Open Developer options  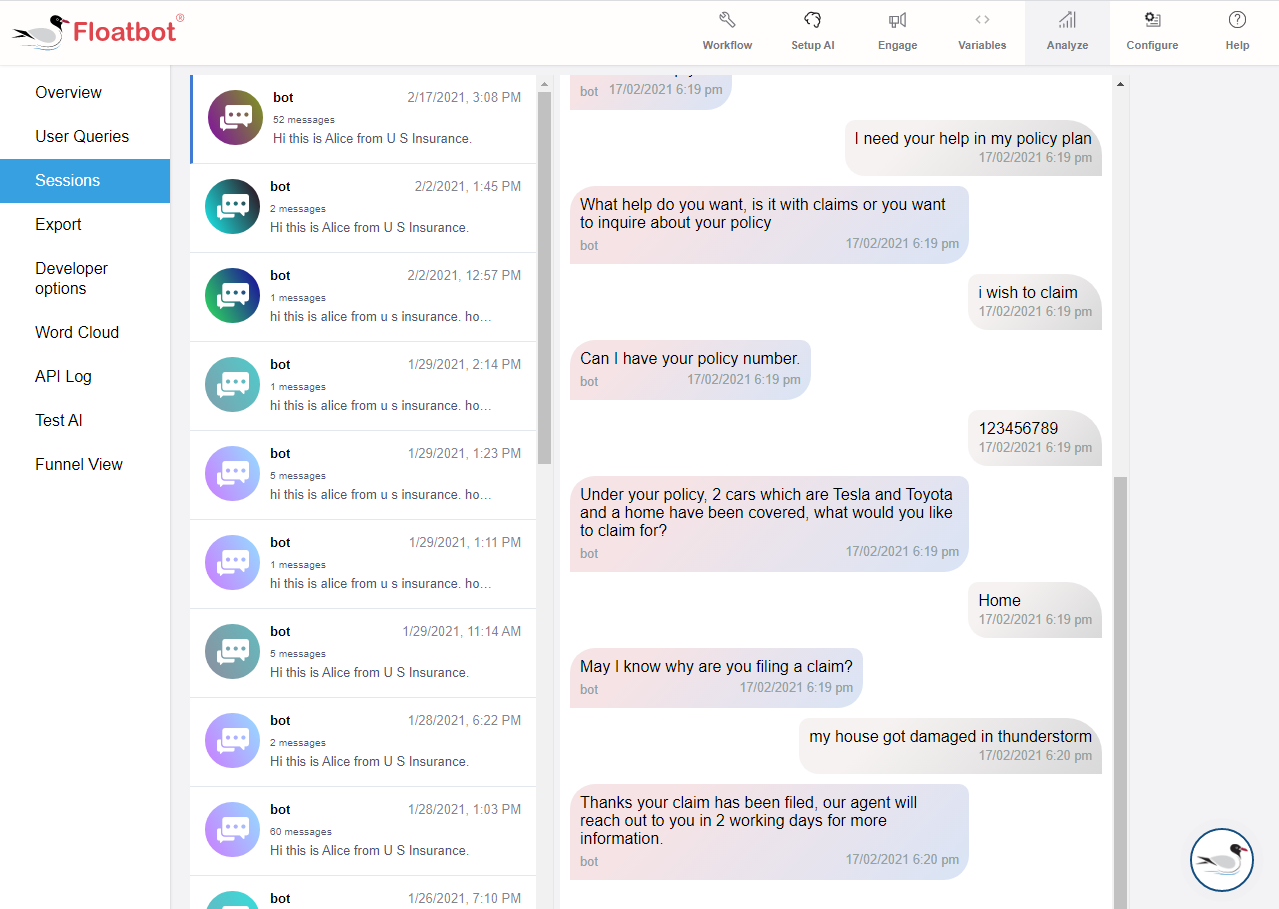pyautogui.click(x=71, y=279)
